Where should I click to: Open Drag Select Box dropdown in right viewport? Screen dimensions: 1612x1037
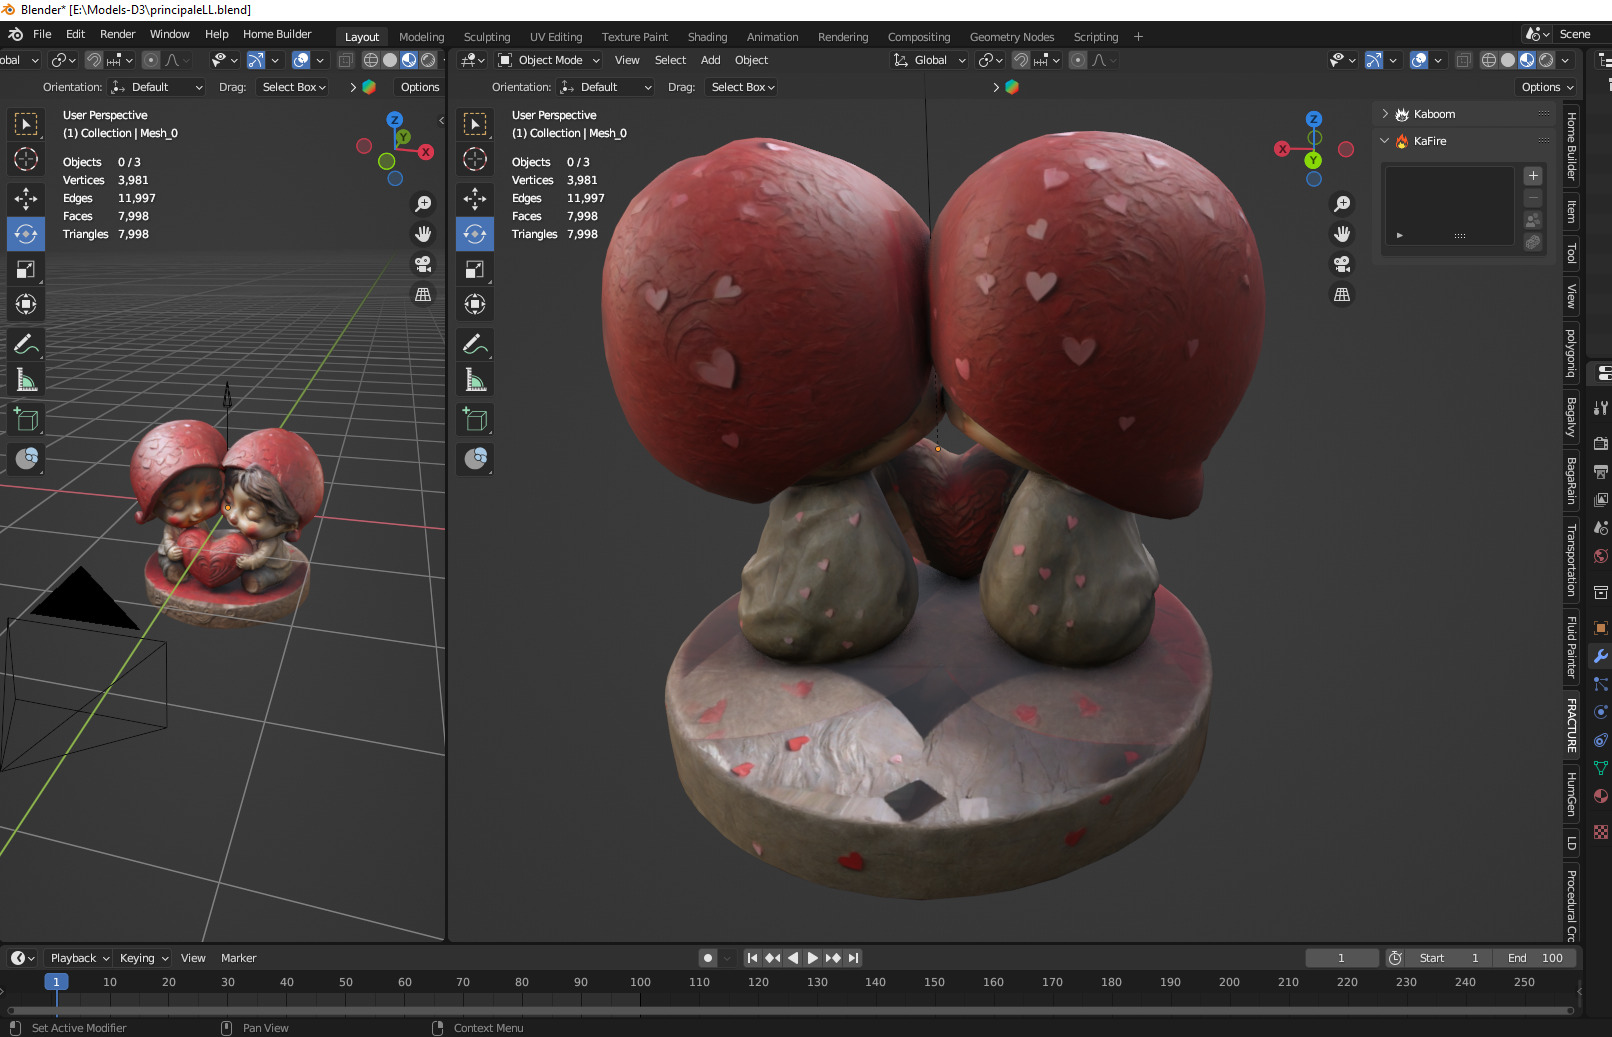742,87
